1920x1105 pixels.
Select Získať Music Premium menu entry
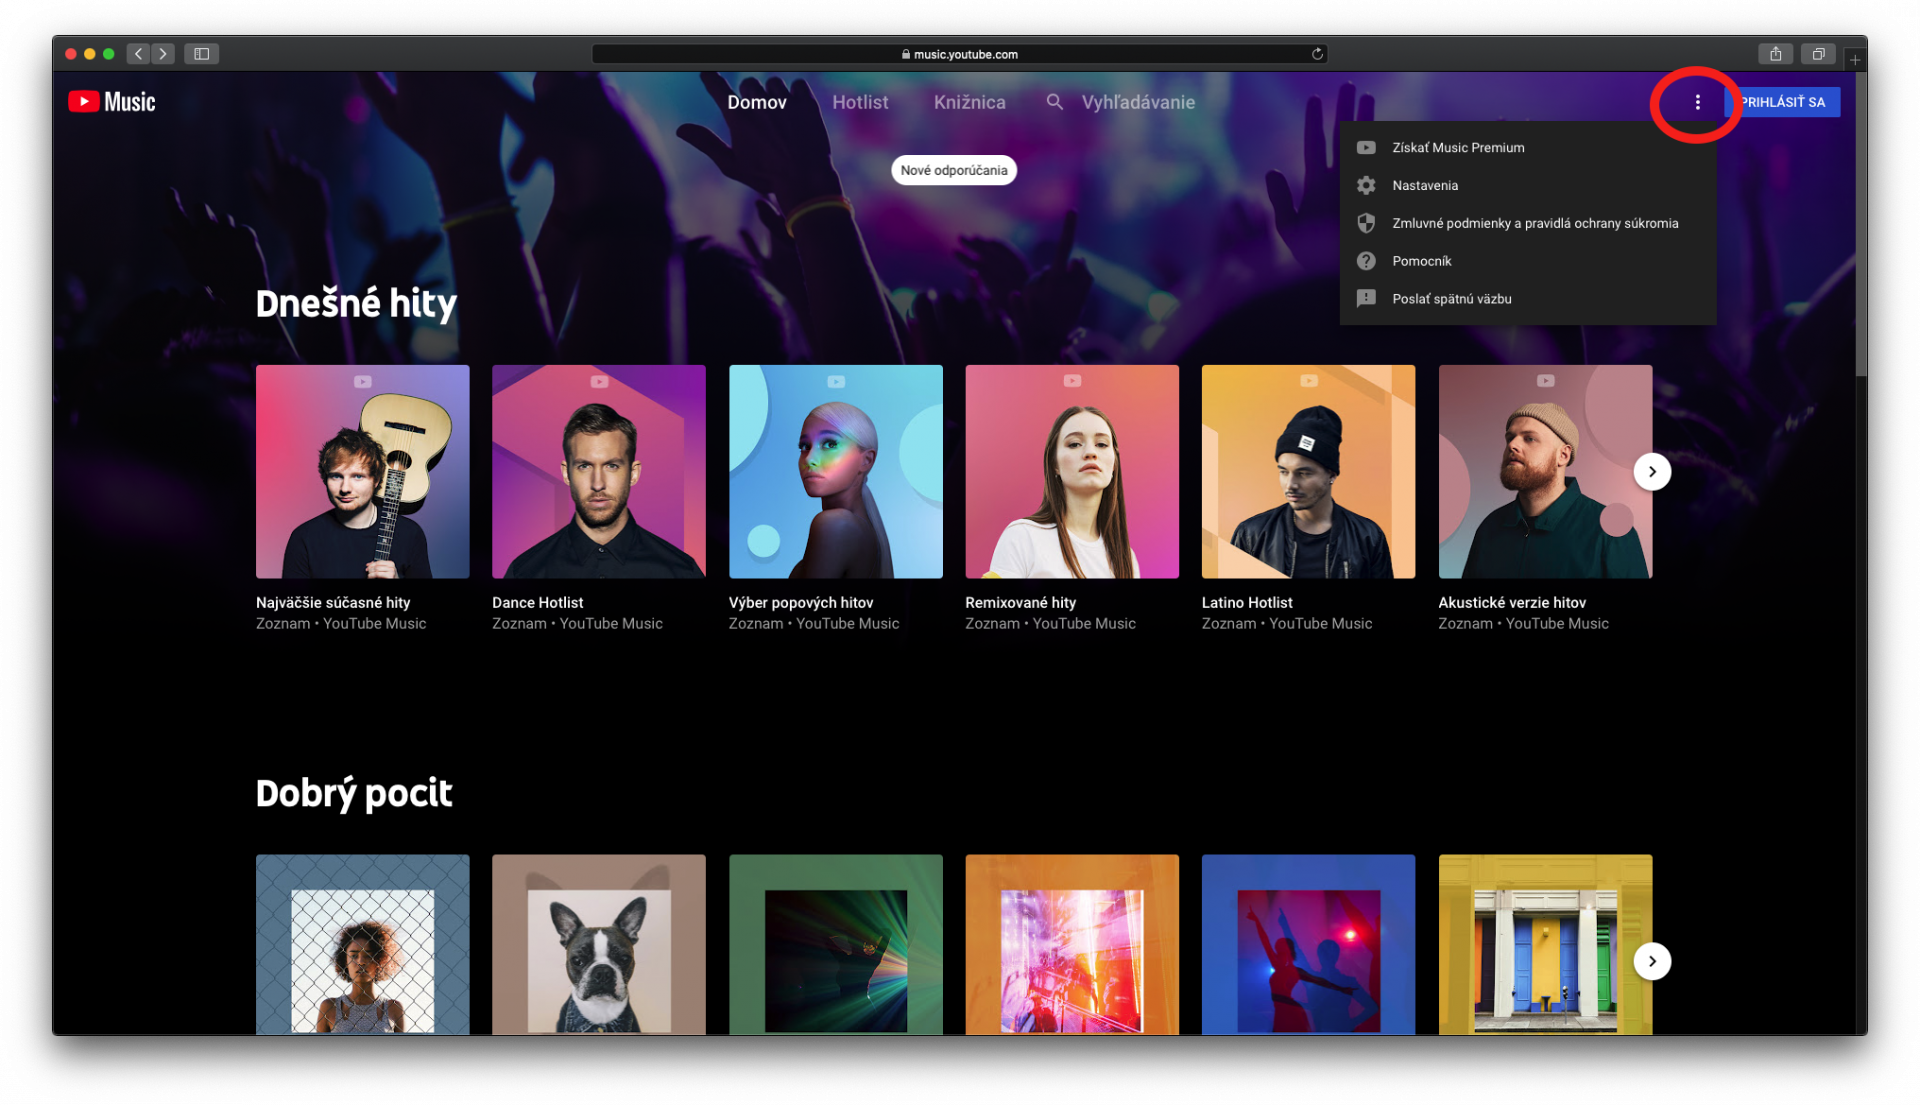(1528, 148)
